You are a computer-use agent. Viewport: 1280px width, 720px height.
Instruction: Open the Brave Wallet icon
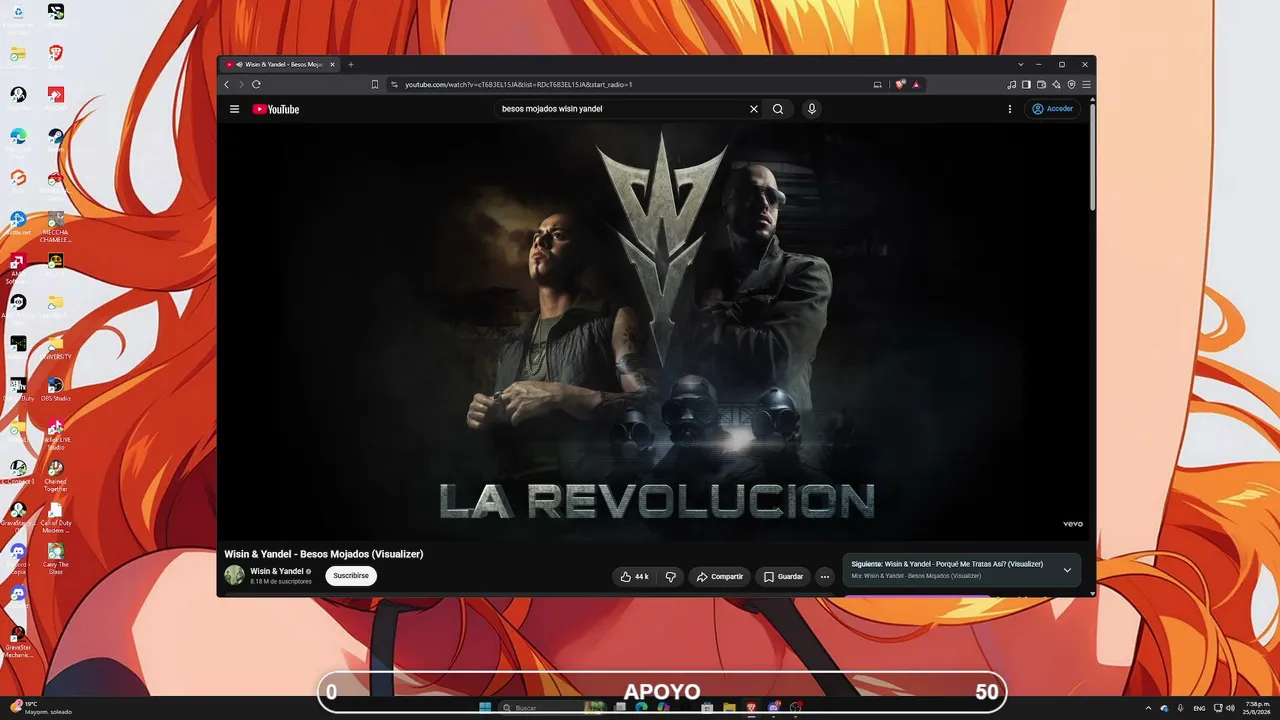pyautogui.click(x=1041, y=84)
